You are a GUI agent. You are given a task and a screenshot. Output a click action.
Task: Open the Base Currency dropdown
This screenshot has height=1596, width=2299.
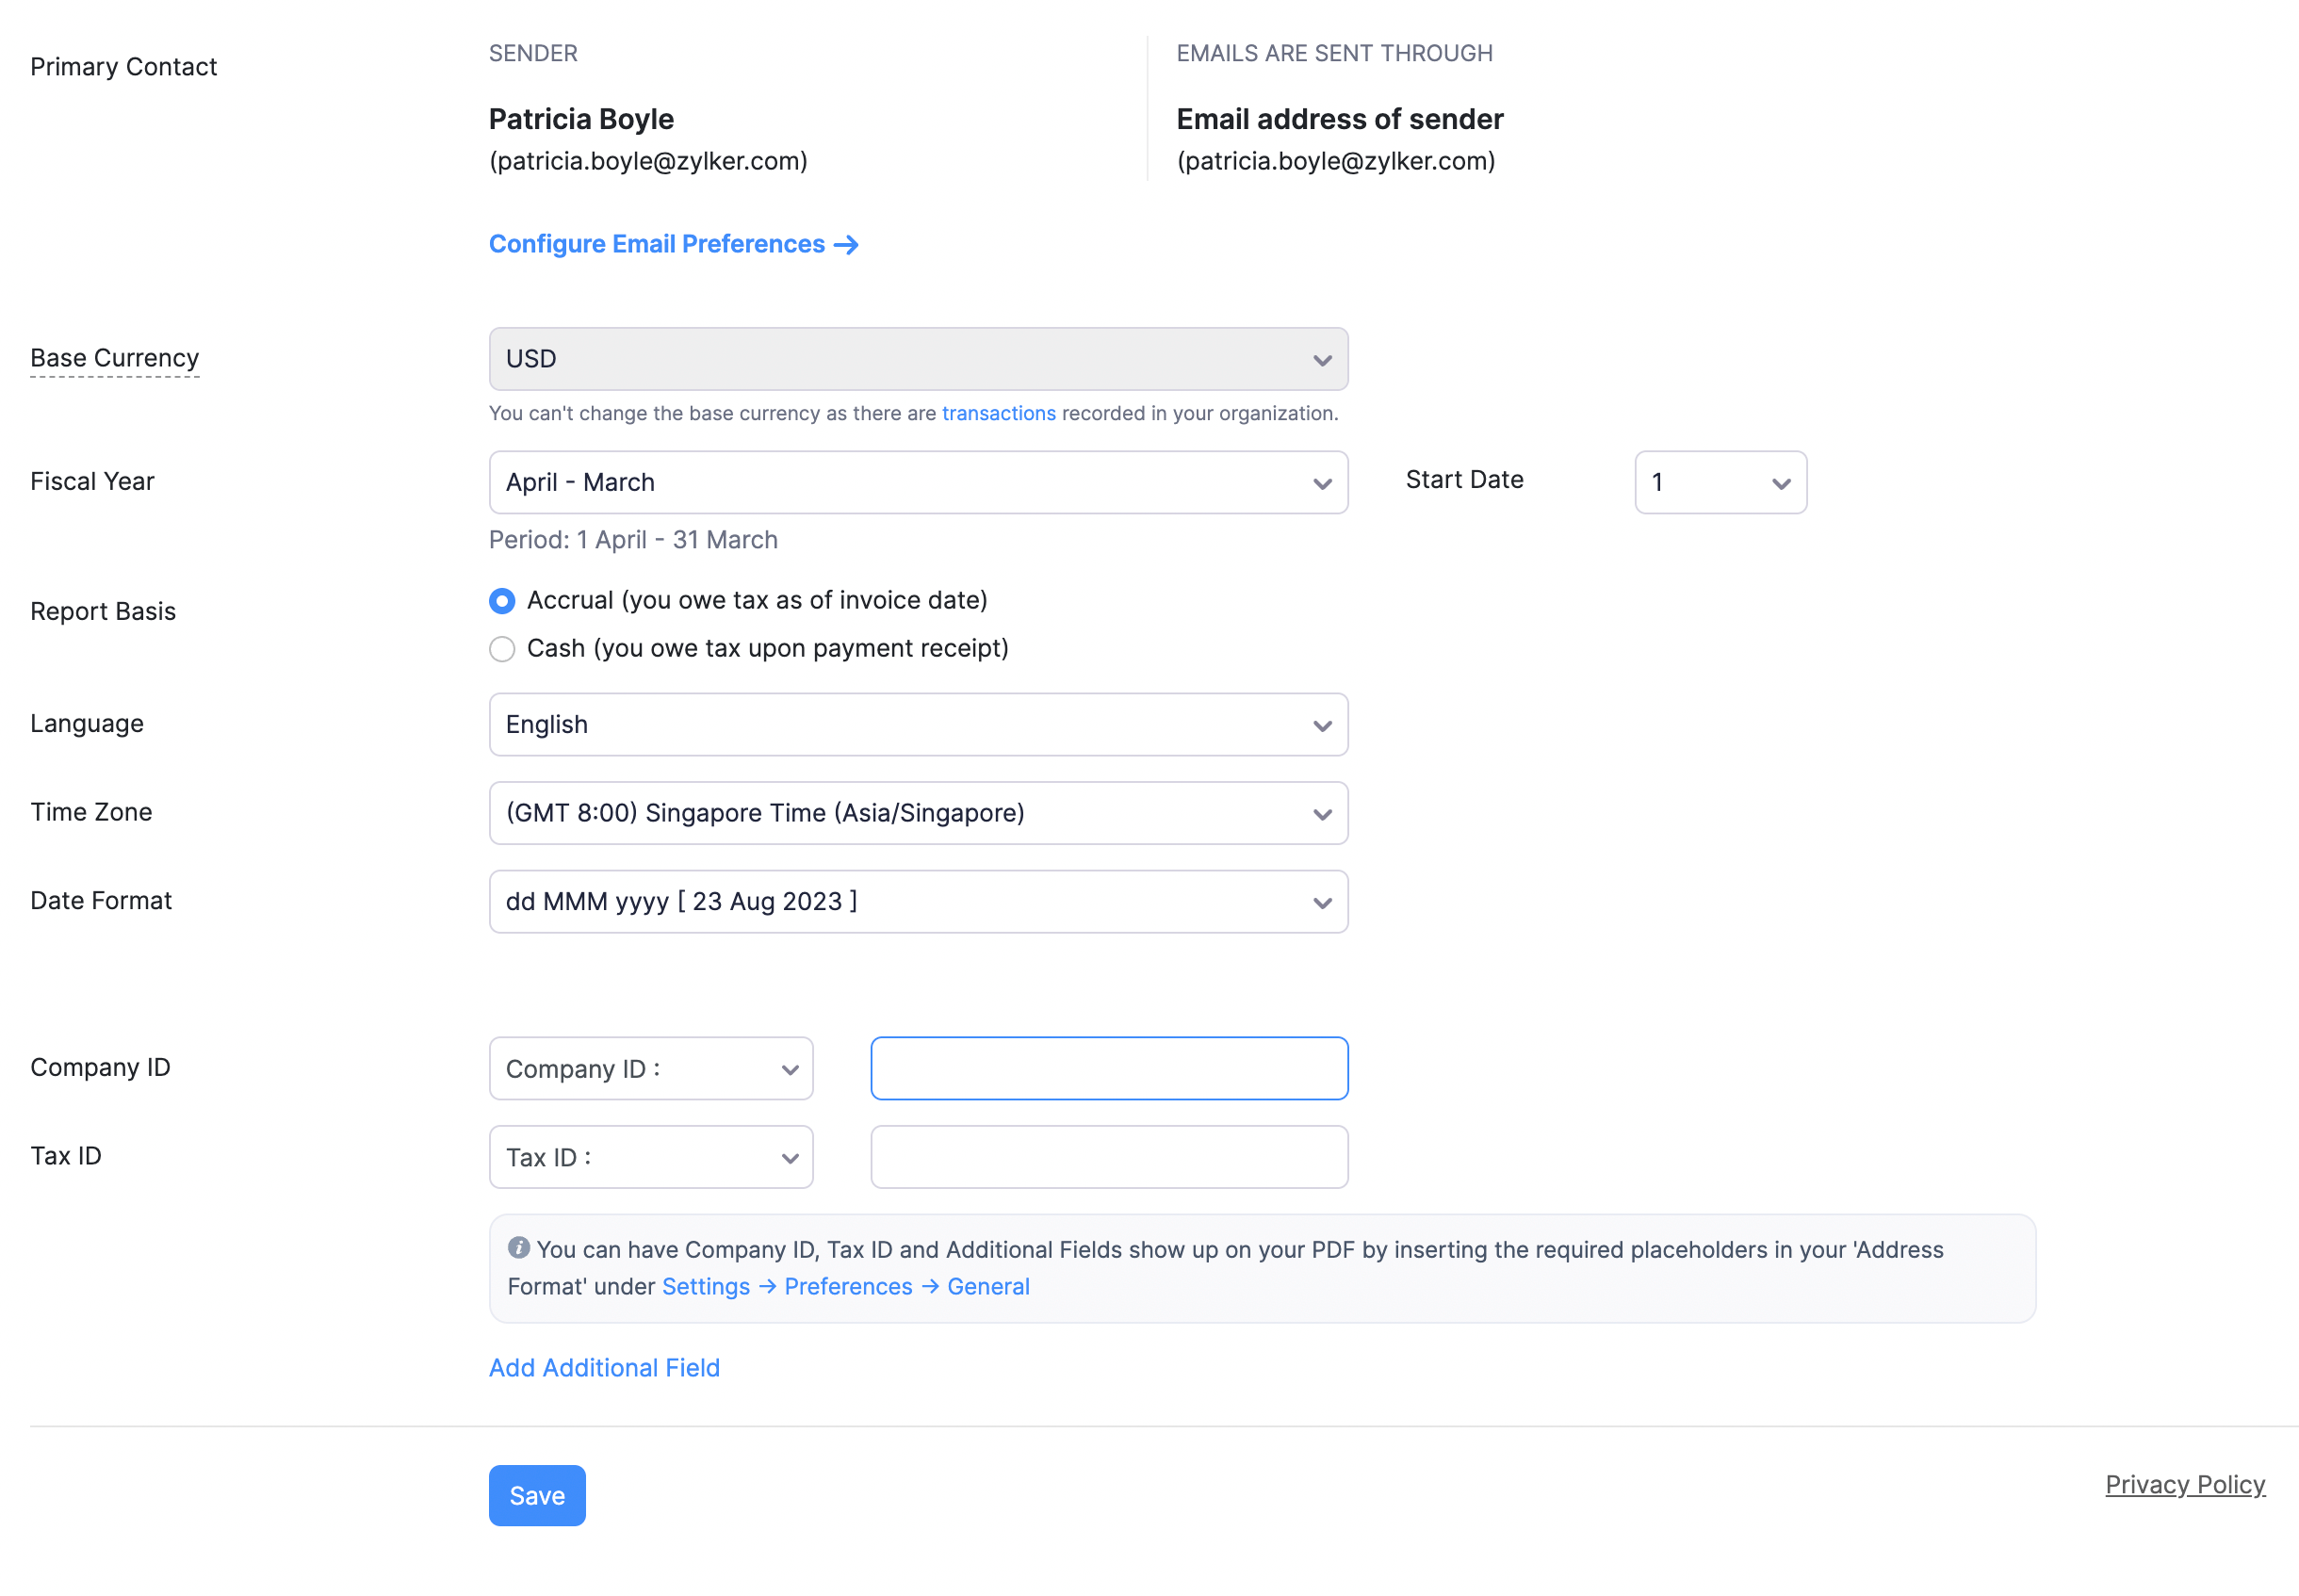918,359
